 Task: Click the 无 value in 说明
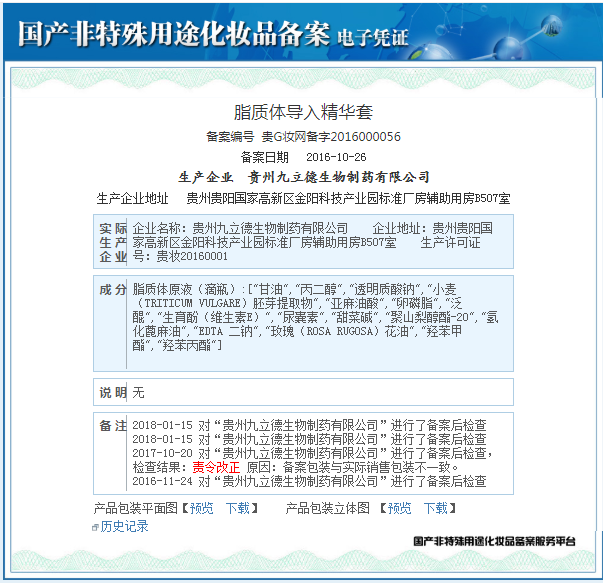138,392
